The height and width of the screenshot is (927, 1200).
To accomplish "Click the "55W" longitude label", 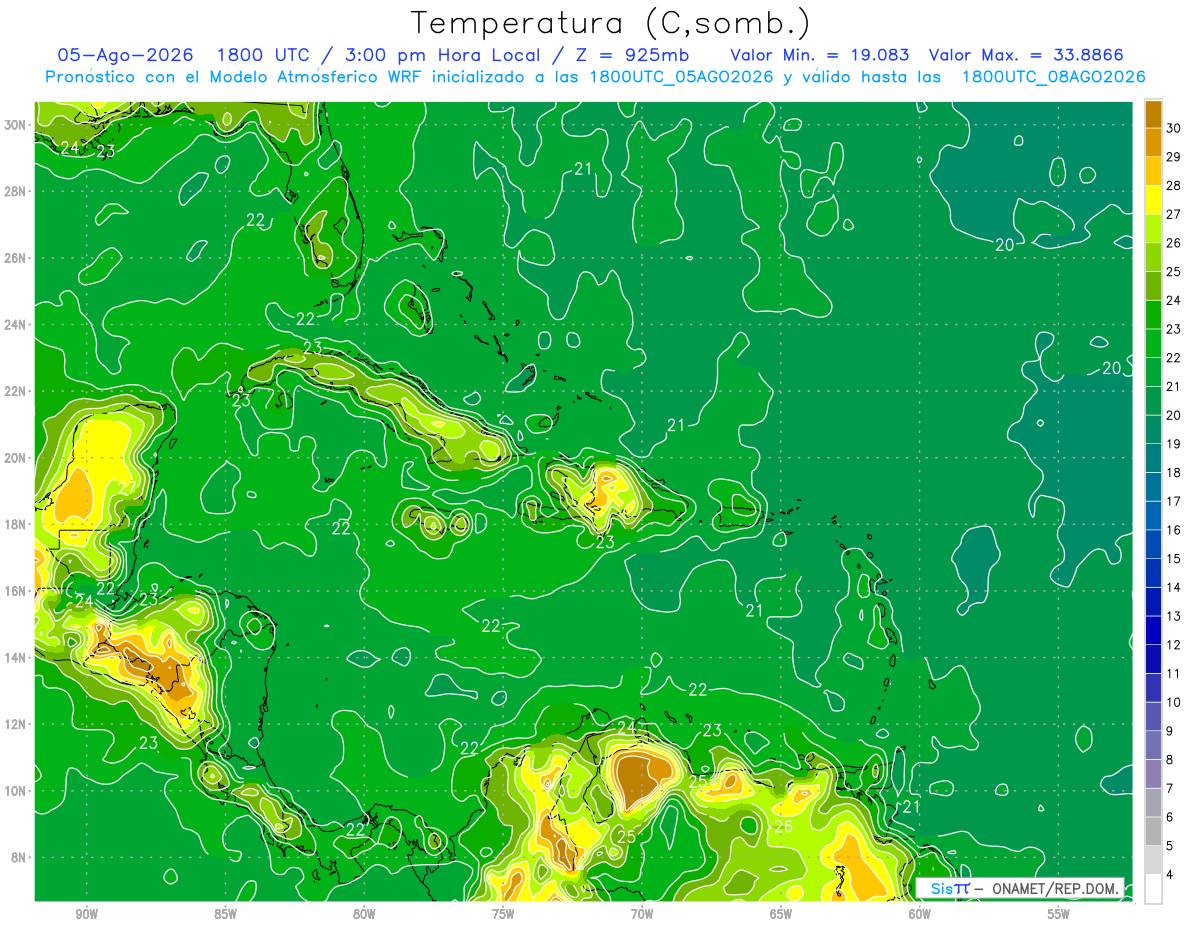I will [x=1059, y=913].
